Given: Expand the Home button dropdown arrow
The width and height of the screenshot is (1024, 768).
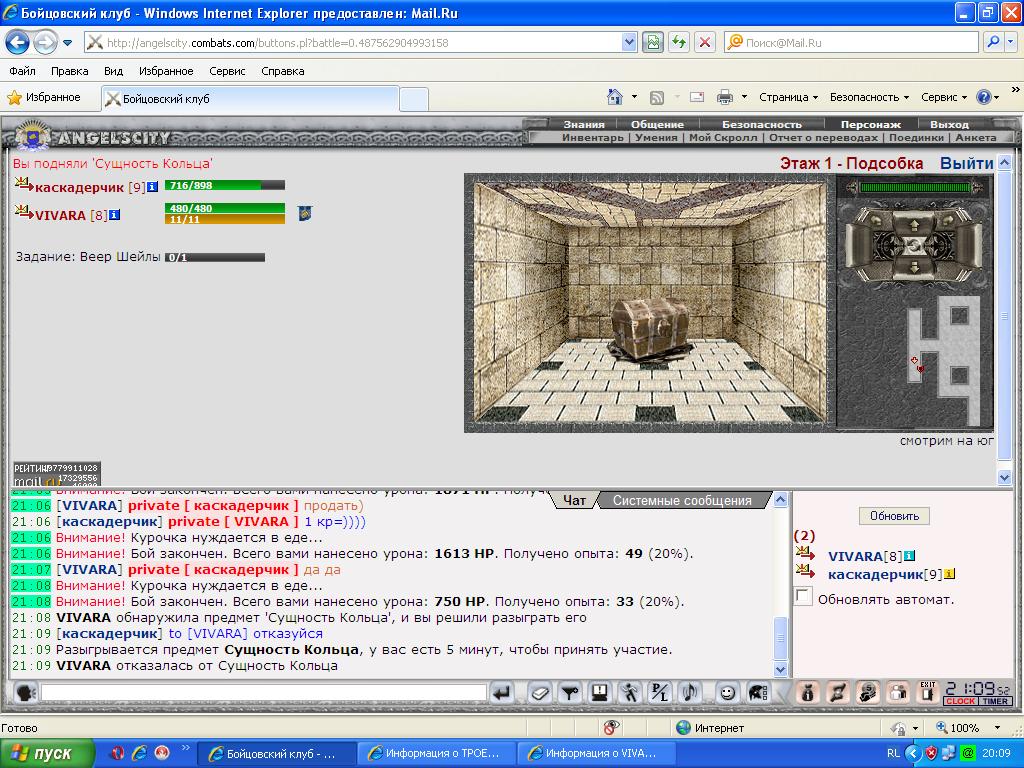Looking at the screenshot, I should click(x=634, y=97).
